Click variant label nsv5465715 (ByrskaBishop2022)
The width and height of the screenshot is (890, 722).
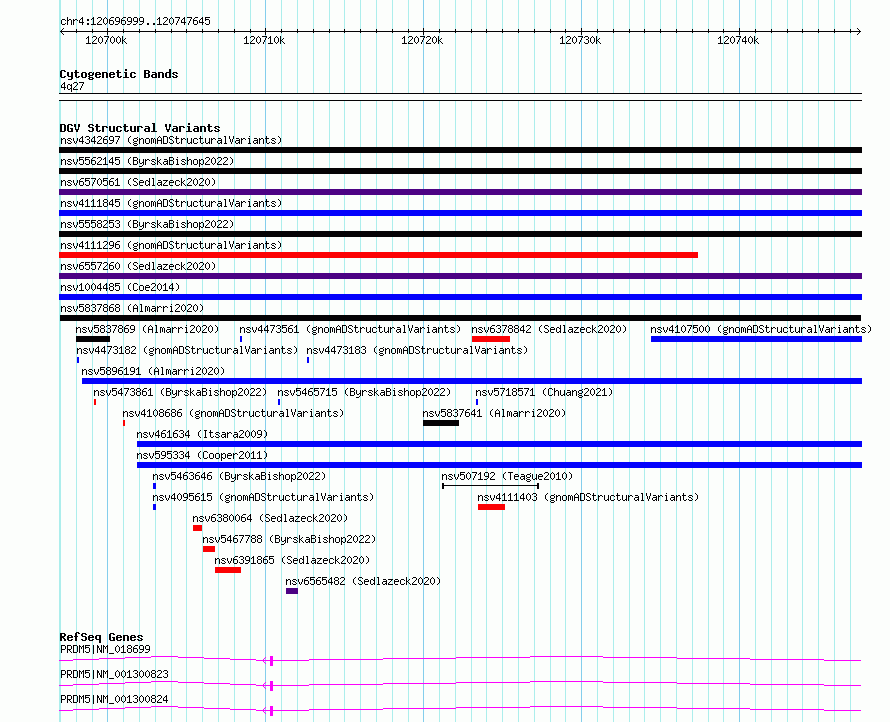pyautogui.click(x=364, y=392)
